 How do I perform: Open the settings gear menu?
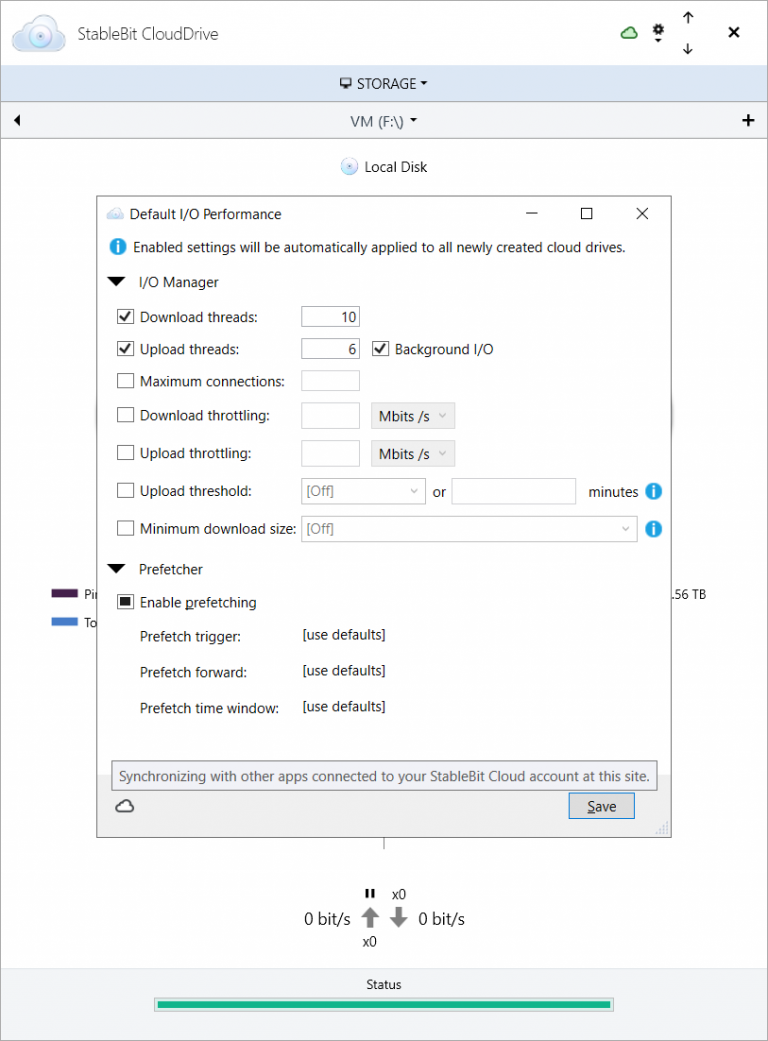658,33
